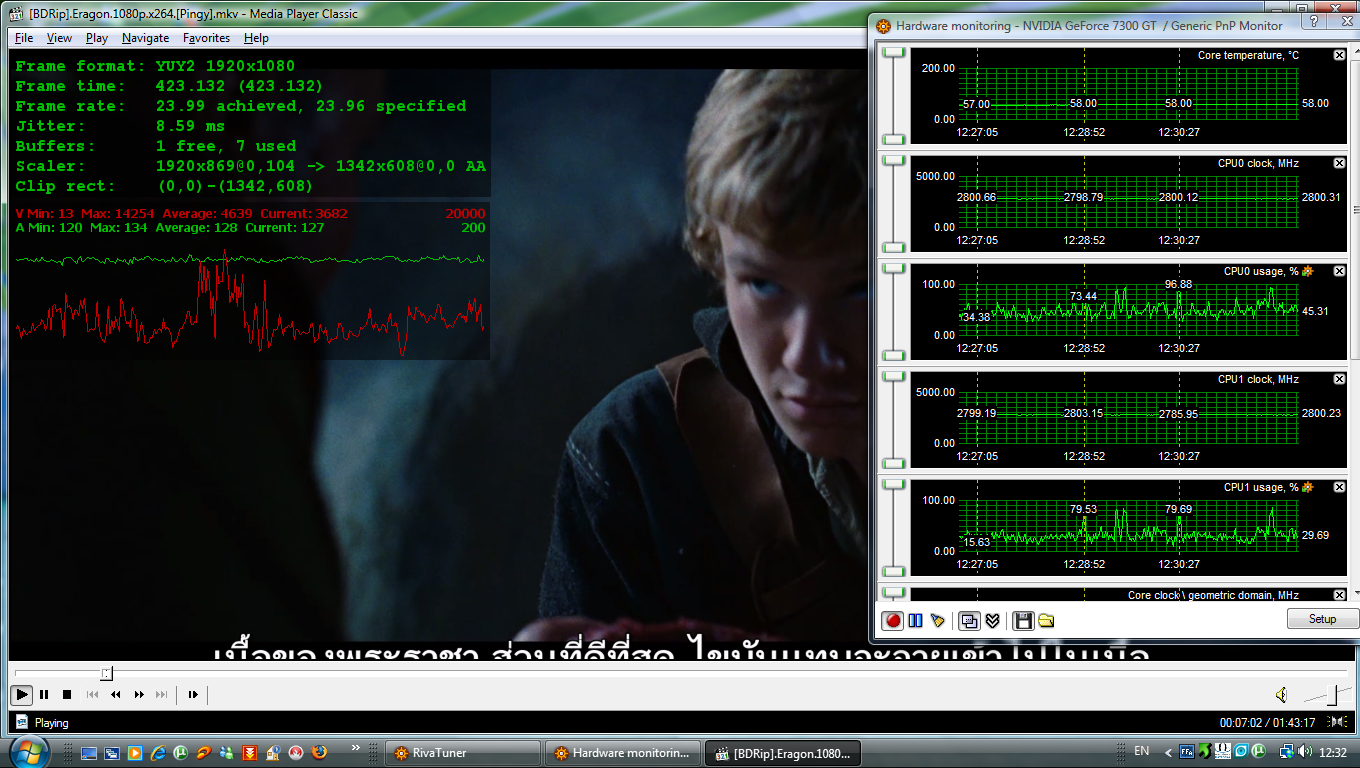Click the double-chevron down icon
This screenshot has height=768, width=1360.
992,621
